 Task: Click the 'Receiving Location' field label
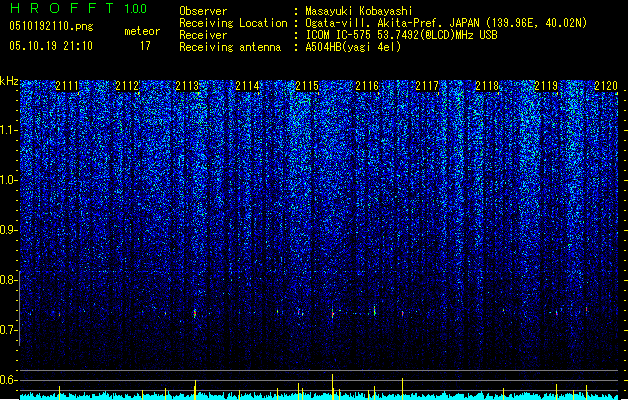tap(233, 23)
